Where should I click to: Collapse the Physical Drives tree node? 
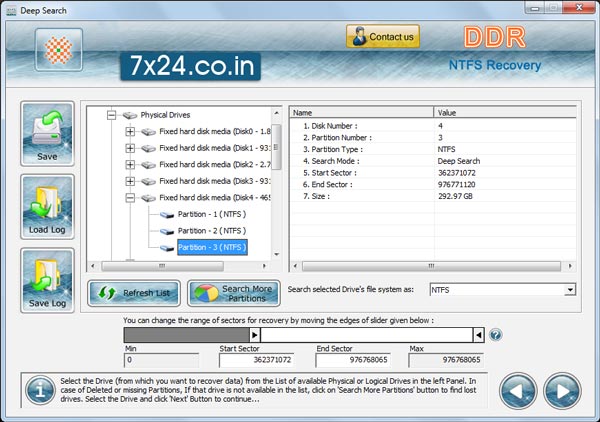click(x=111, y=115)
